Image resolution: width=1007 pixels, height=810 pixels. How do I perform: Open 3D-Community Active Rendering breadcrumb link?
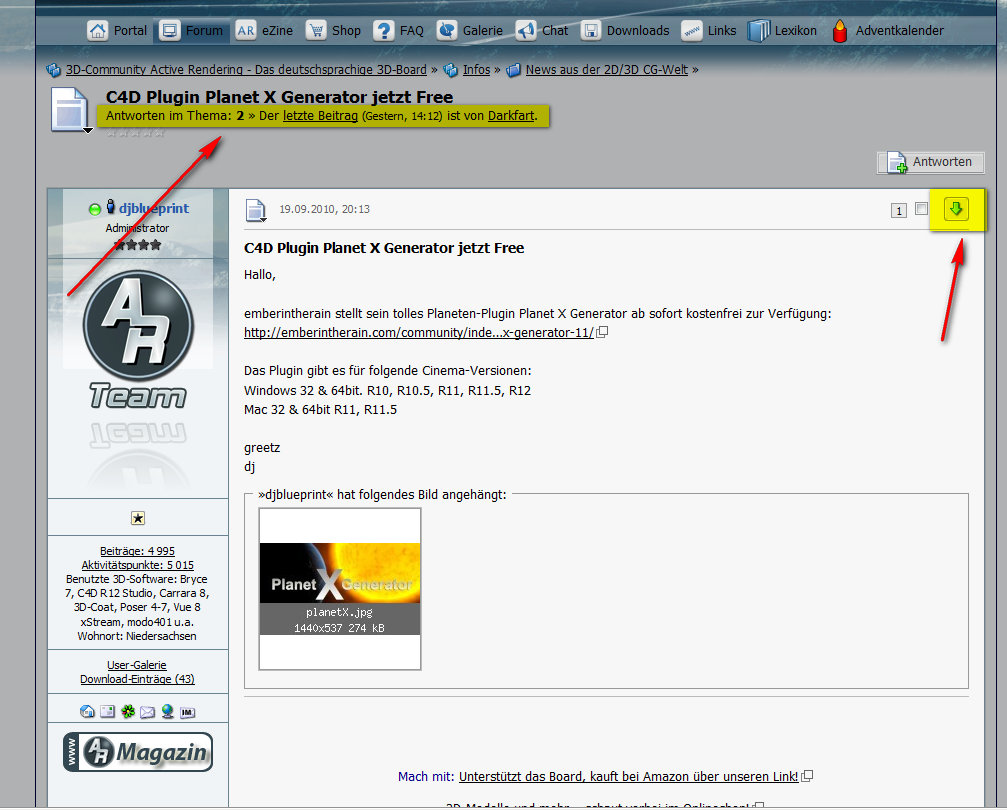246,69
